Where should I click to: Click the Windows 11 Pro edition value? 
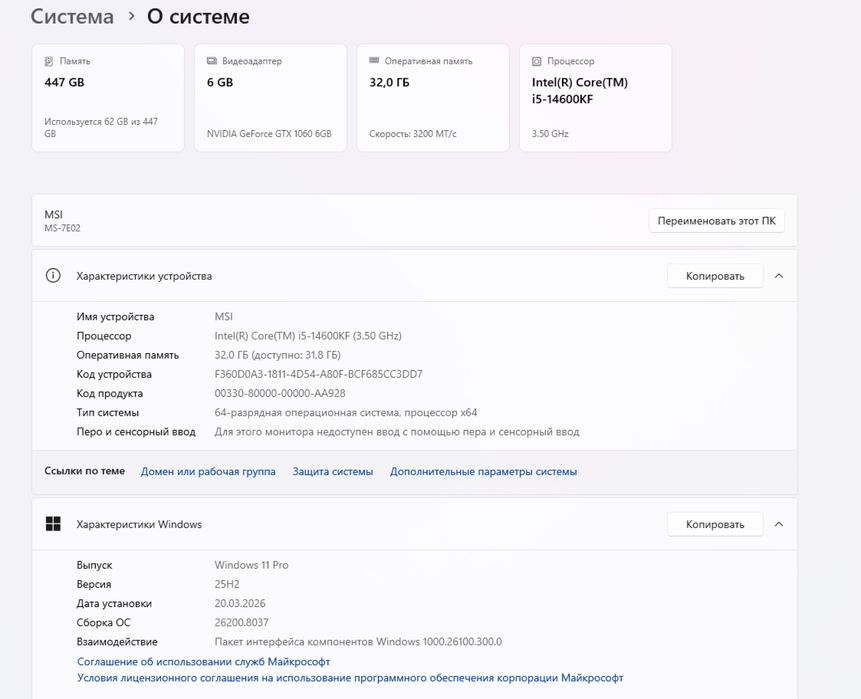[251, 564]
